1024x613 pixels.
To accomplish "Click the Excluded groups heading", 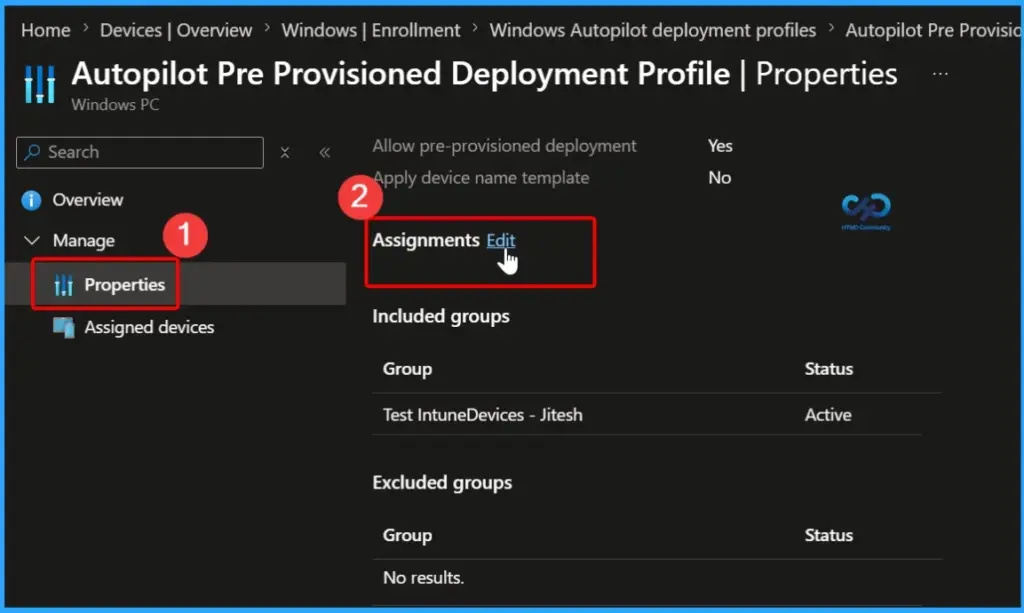I will pyautogui.click(x=442, y=482).
